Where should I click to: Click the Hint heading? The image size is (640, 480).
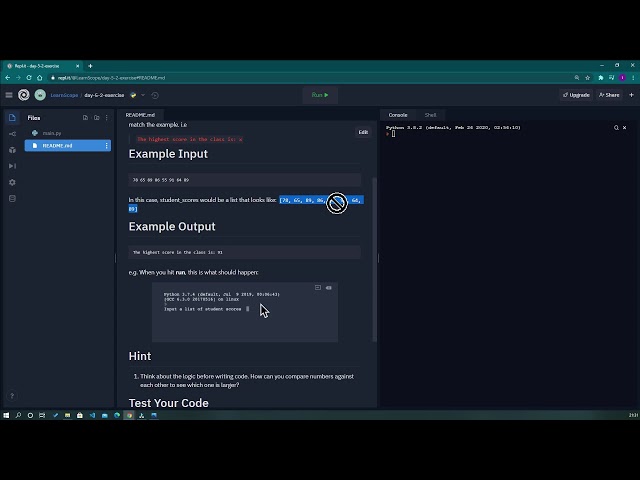140,356
